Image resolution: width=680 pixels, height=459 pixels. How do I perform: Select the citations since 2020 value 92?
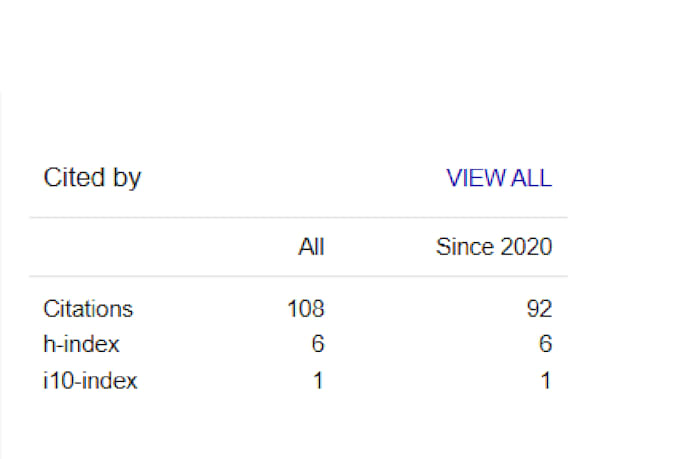(539, 309)
